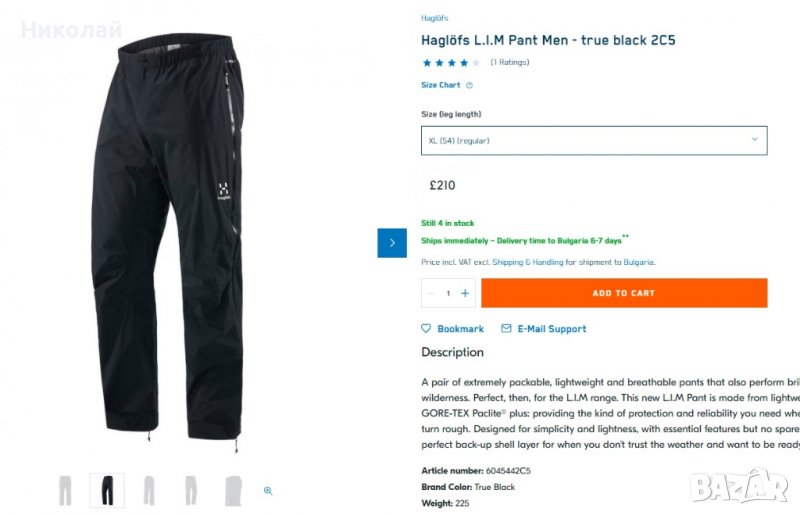Image resolution: width=800 pixels, height=515 pixels.
Task: Click the Size Chart info icon
Action: click(469, 85)
